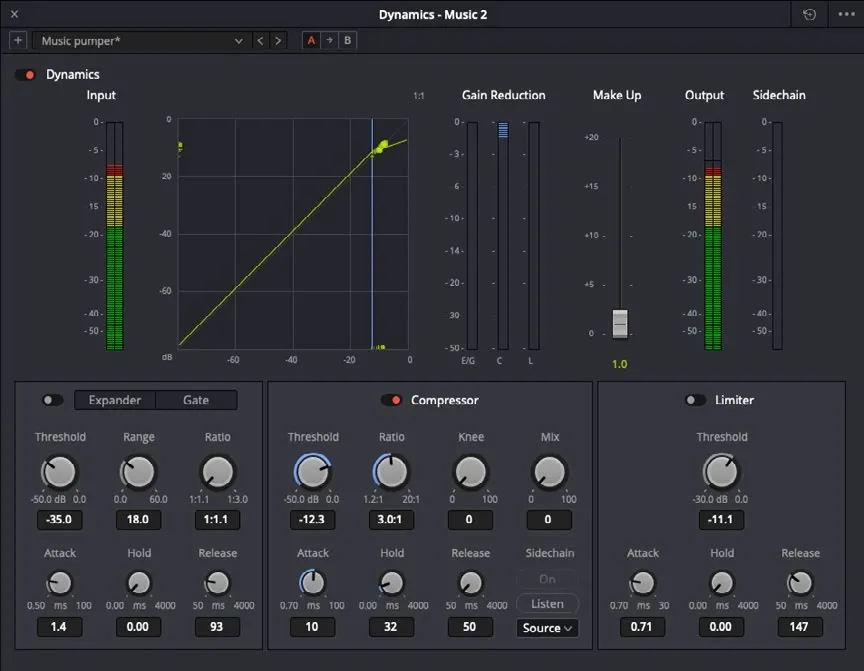Click the sidechain Listen button

pyautogui.click(x=547, y=604)
